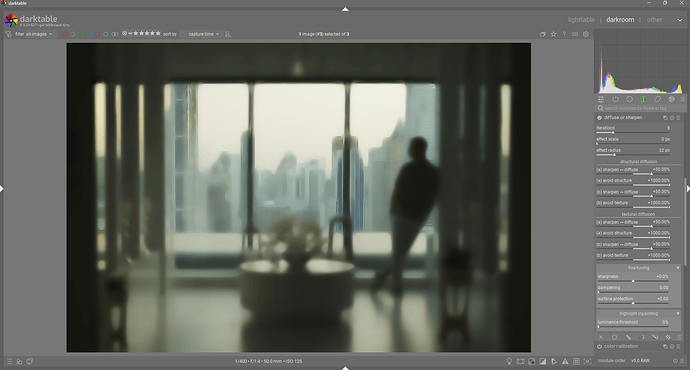Toggle green color label filter
Image resolution: width=690 pixels, height=370 pixels.
coord(81,34)
